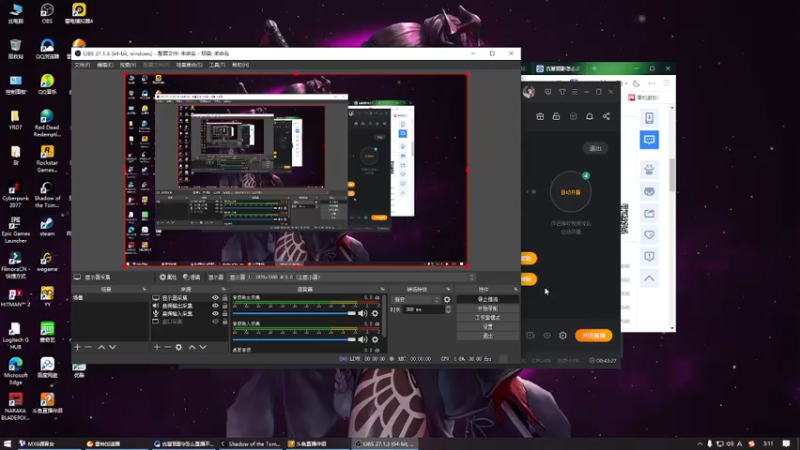The width and height of the screenshot is (800, 450).
Task: Open the View menu in OBS
Action: (x=128, y=65)
